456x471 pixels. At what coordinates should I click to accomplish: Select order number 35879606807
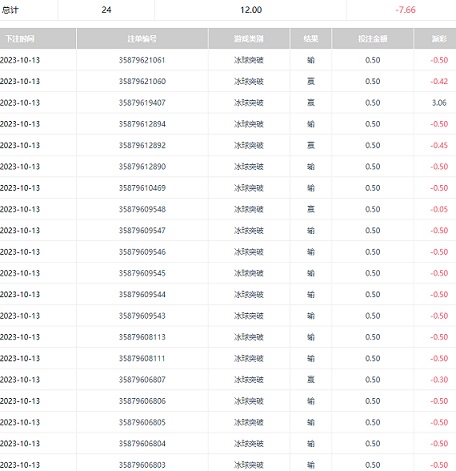pyautogui.click(x=142, y=380)
